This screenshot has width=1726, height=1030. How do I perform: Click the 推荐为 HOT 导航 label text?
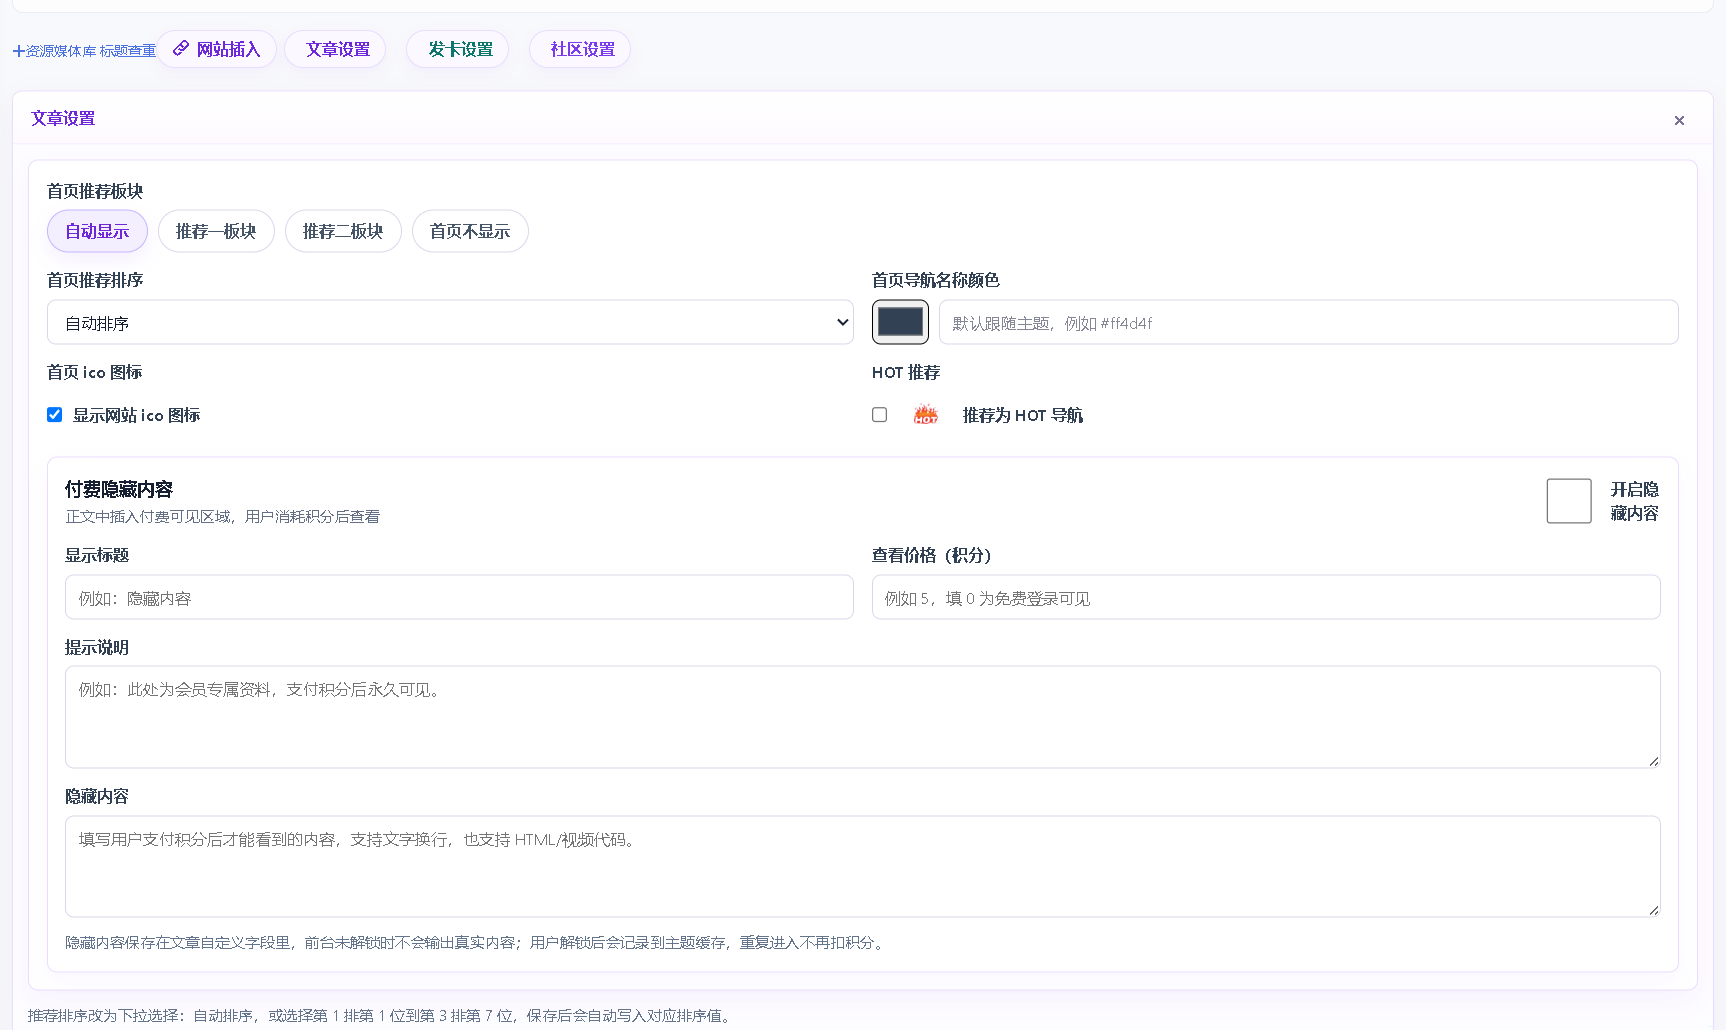pyautogui.click(x=1023, y=415)
